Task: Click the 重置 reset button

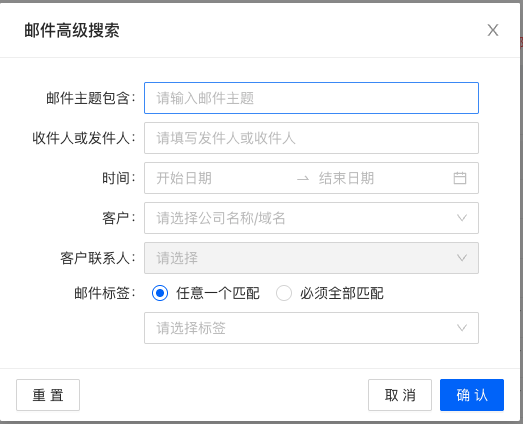Action: click(48, 395)
